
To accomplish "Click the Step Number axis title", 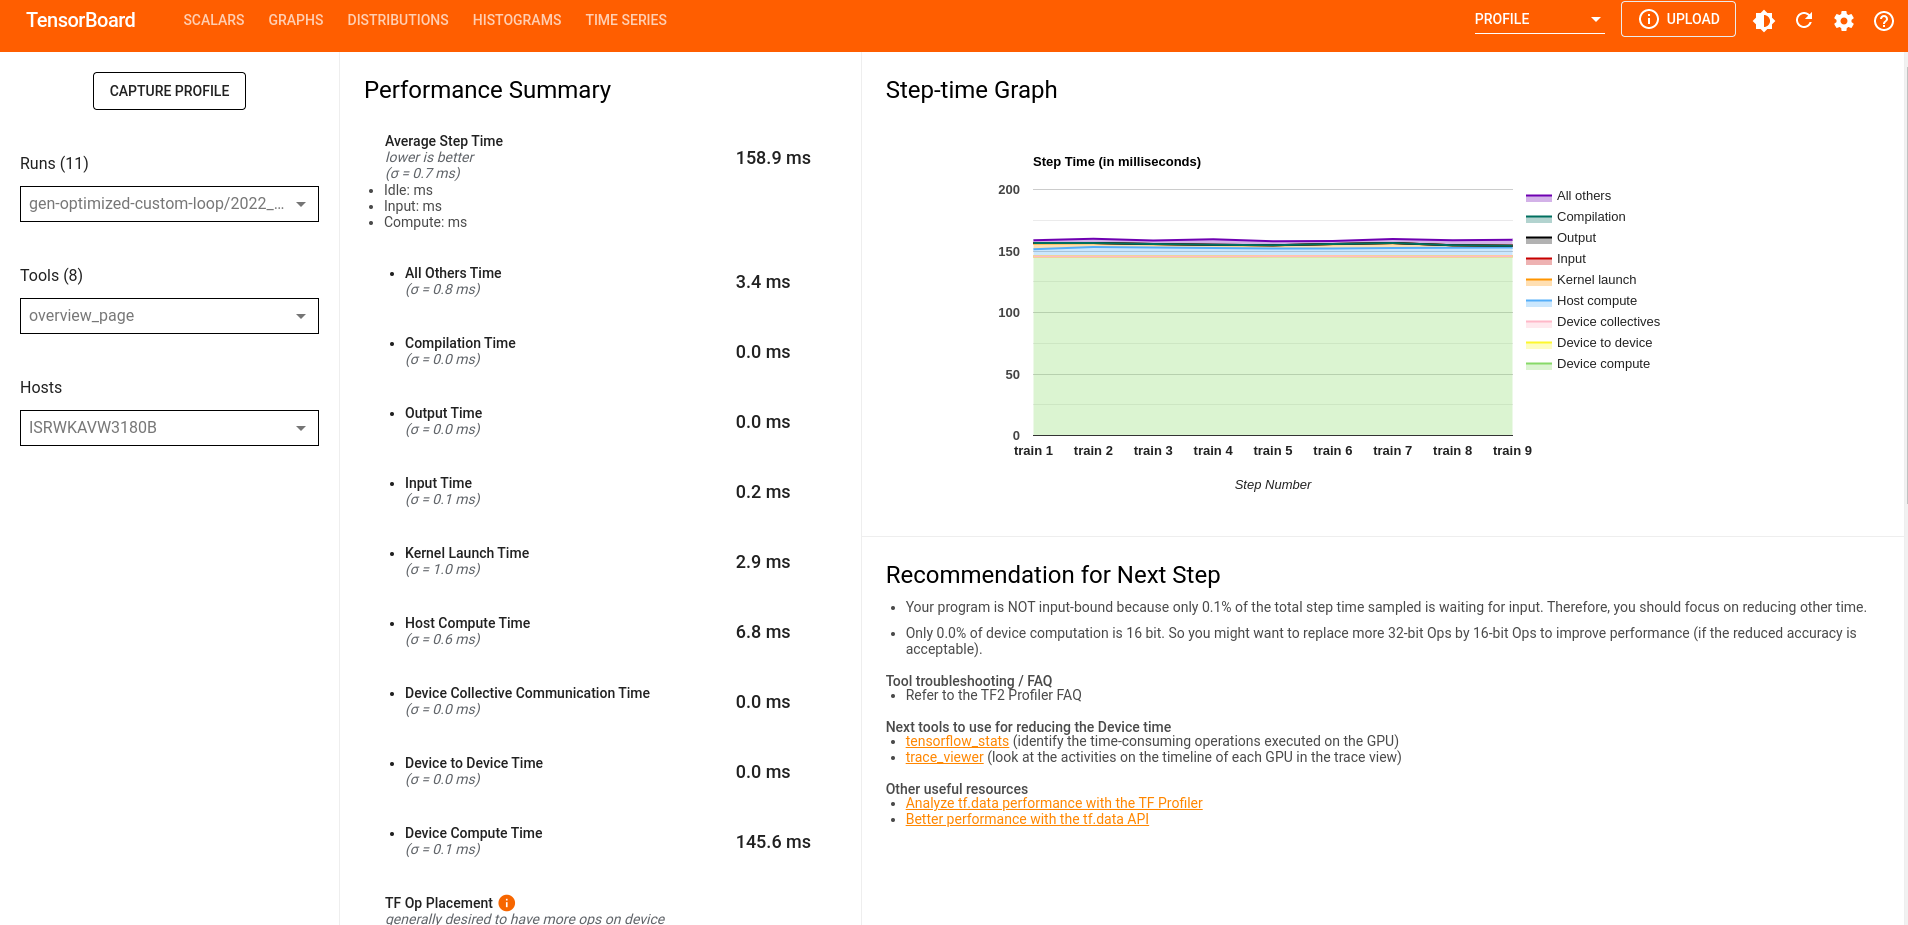I will pos(1273,485).
